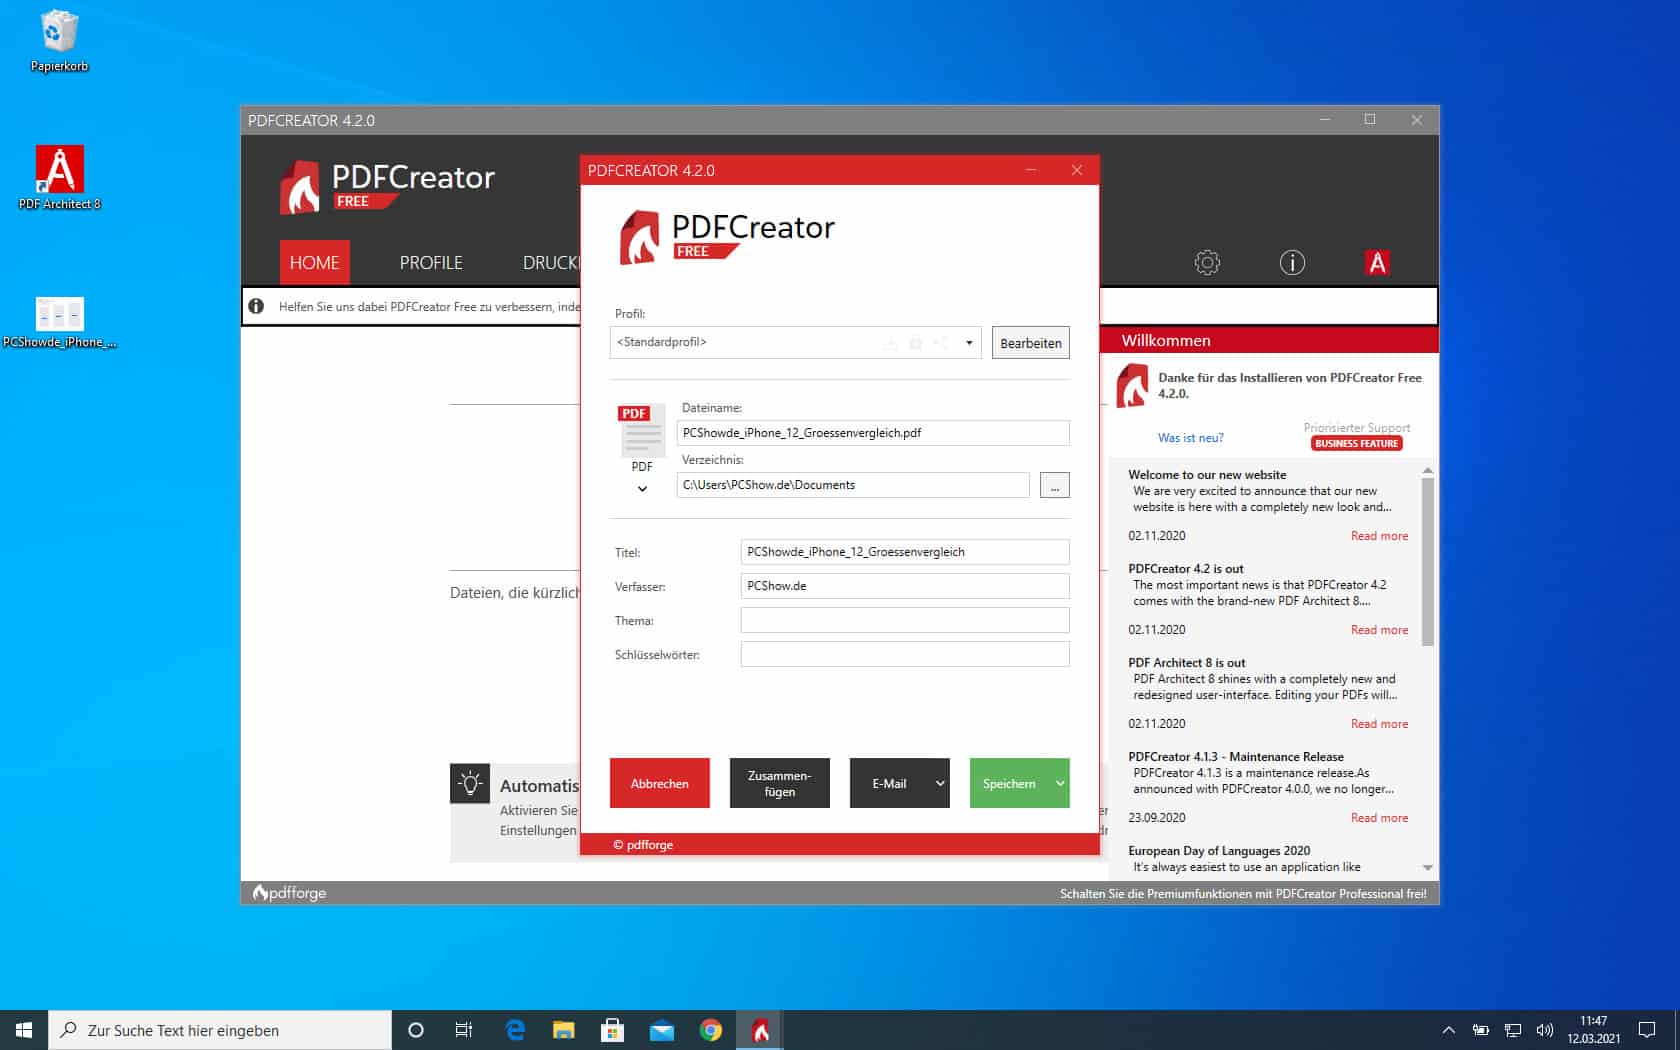Open Microsoft Store from taskbar
Image resolution: width=1680 pixels, height=1050 pixels.
pos(613,1030)
